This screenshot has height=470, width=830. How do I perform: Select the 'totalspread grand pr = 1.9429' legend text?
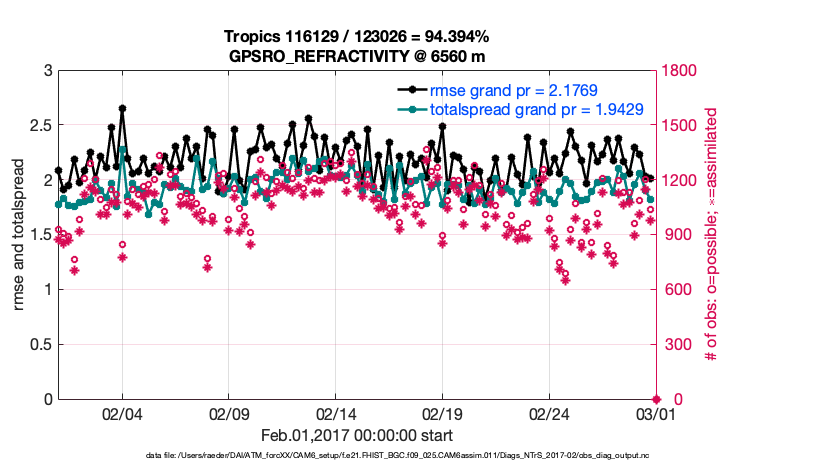pos(536,109)
